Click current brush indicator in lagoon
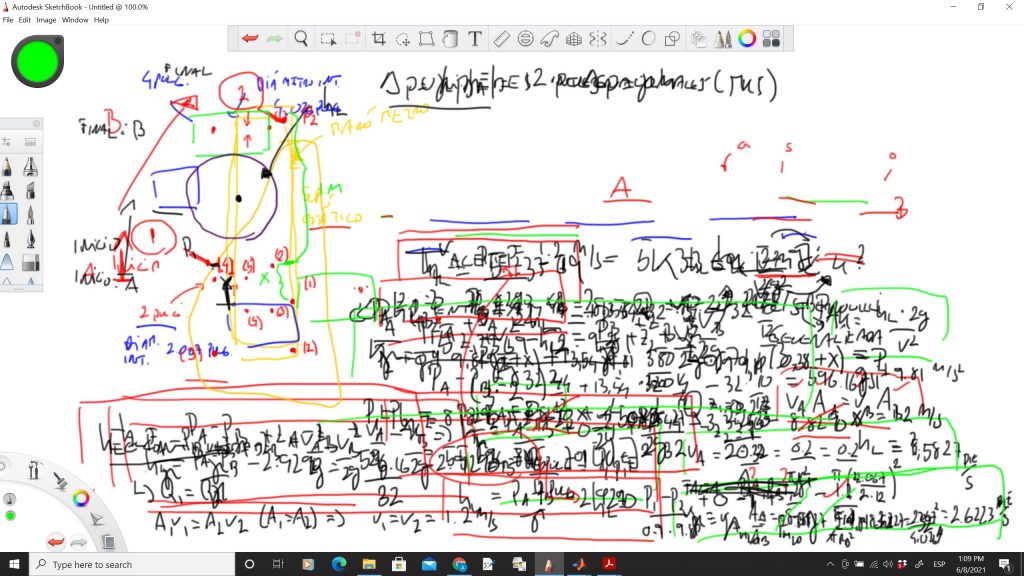The height and width of the screenshot is (576, 1024). [10, 499]
